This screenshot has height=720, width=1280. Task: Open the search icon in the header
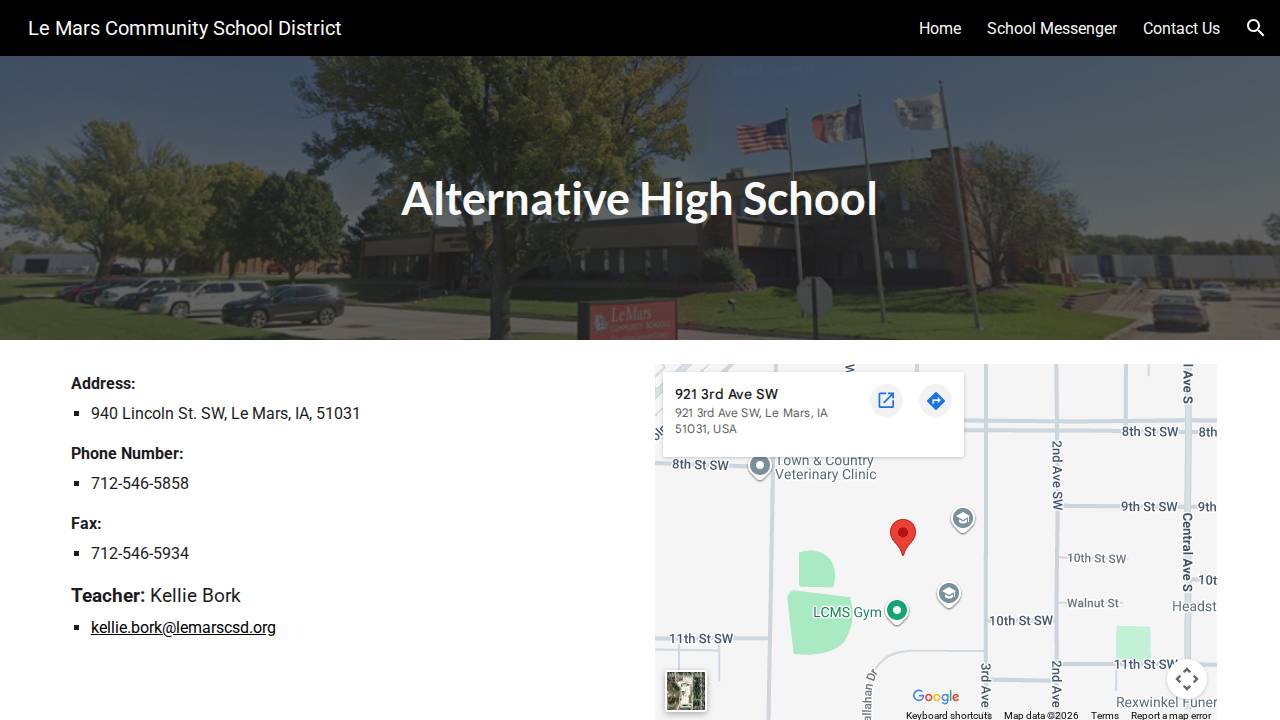coord(1256,28)
